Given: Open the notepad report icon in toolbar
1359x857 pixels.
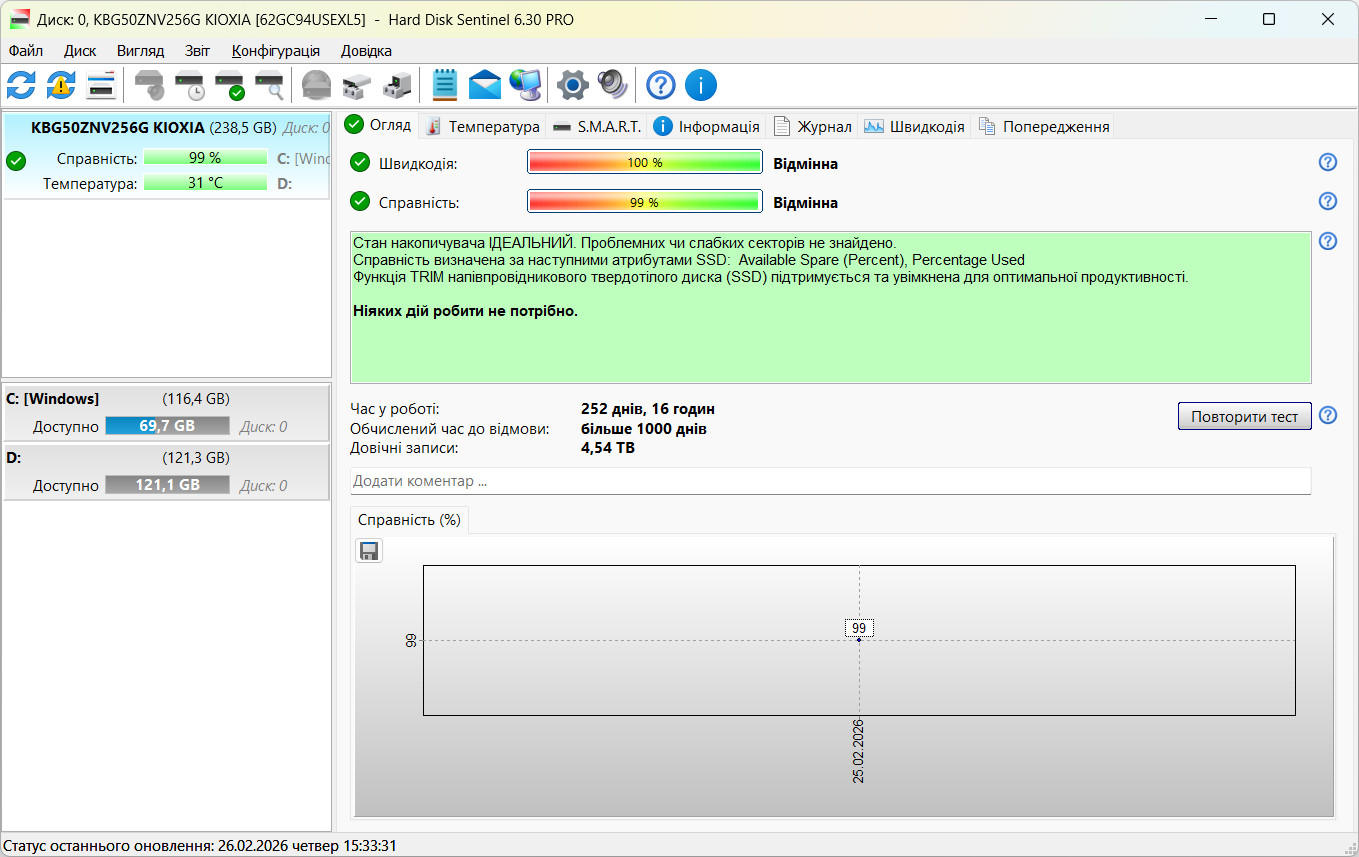Looking at the screenshot, I should point(445,85).
